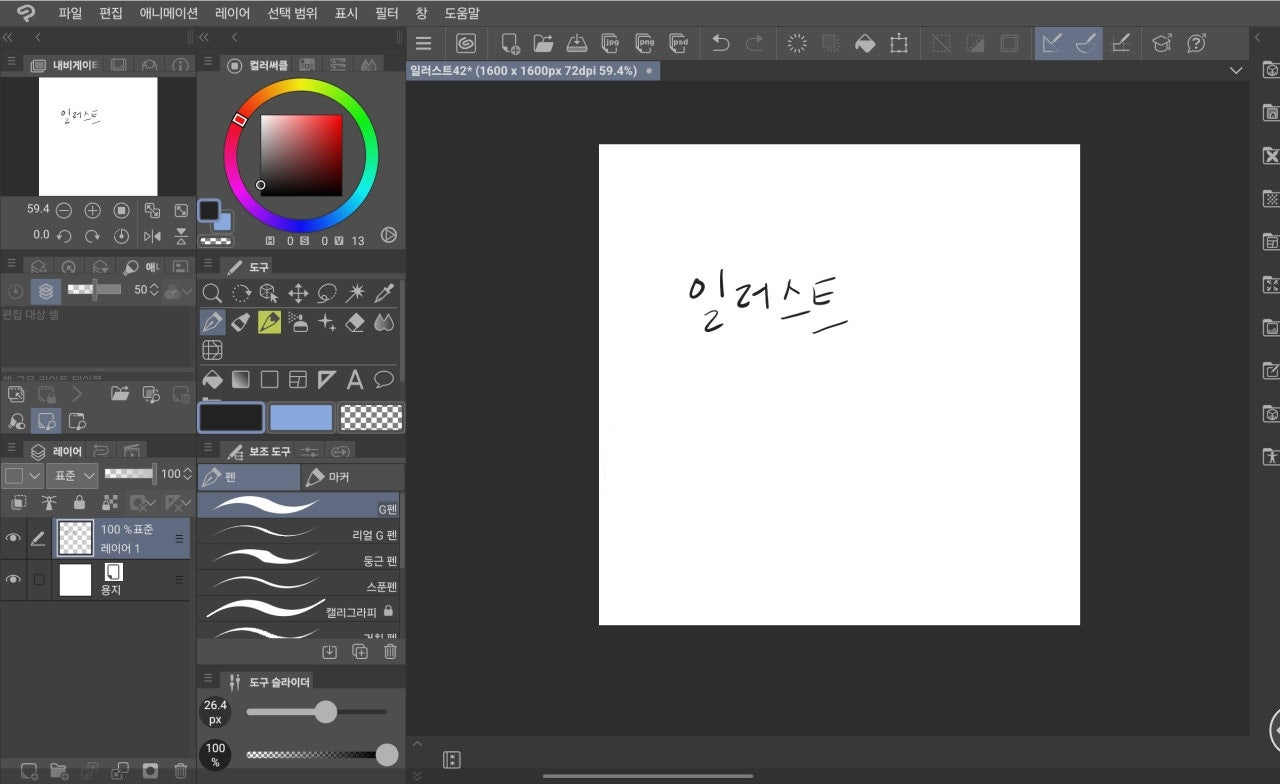
Task: Click the Delete layer trash icon
Action: tap(180, 771)
